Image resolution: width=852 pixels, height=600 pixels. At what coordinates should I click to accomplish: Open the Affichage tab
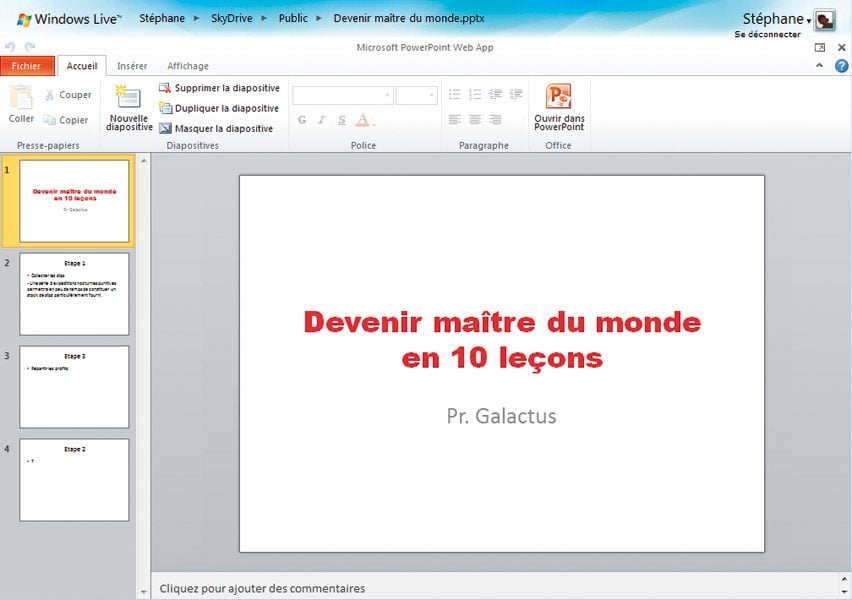(x=188, y=66)
